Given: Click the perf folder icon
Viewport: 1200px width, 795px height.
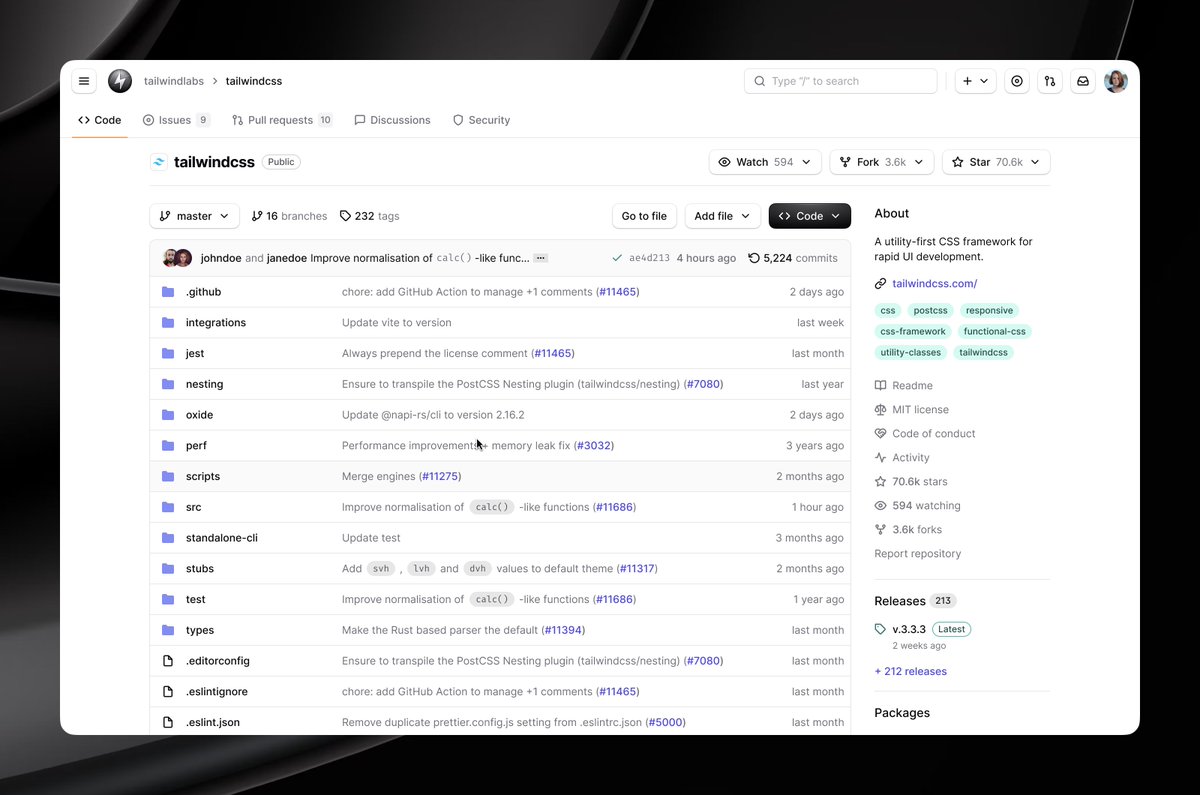Looking at the screenshot, I should [168, 446].
